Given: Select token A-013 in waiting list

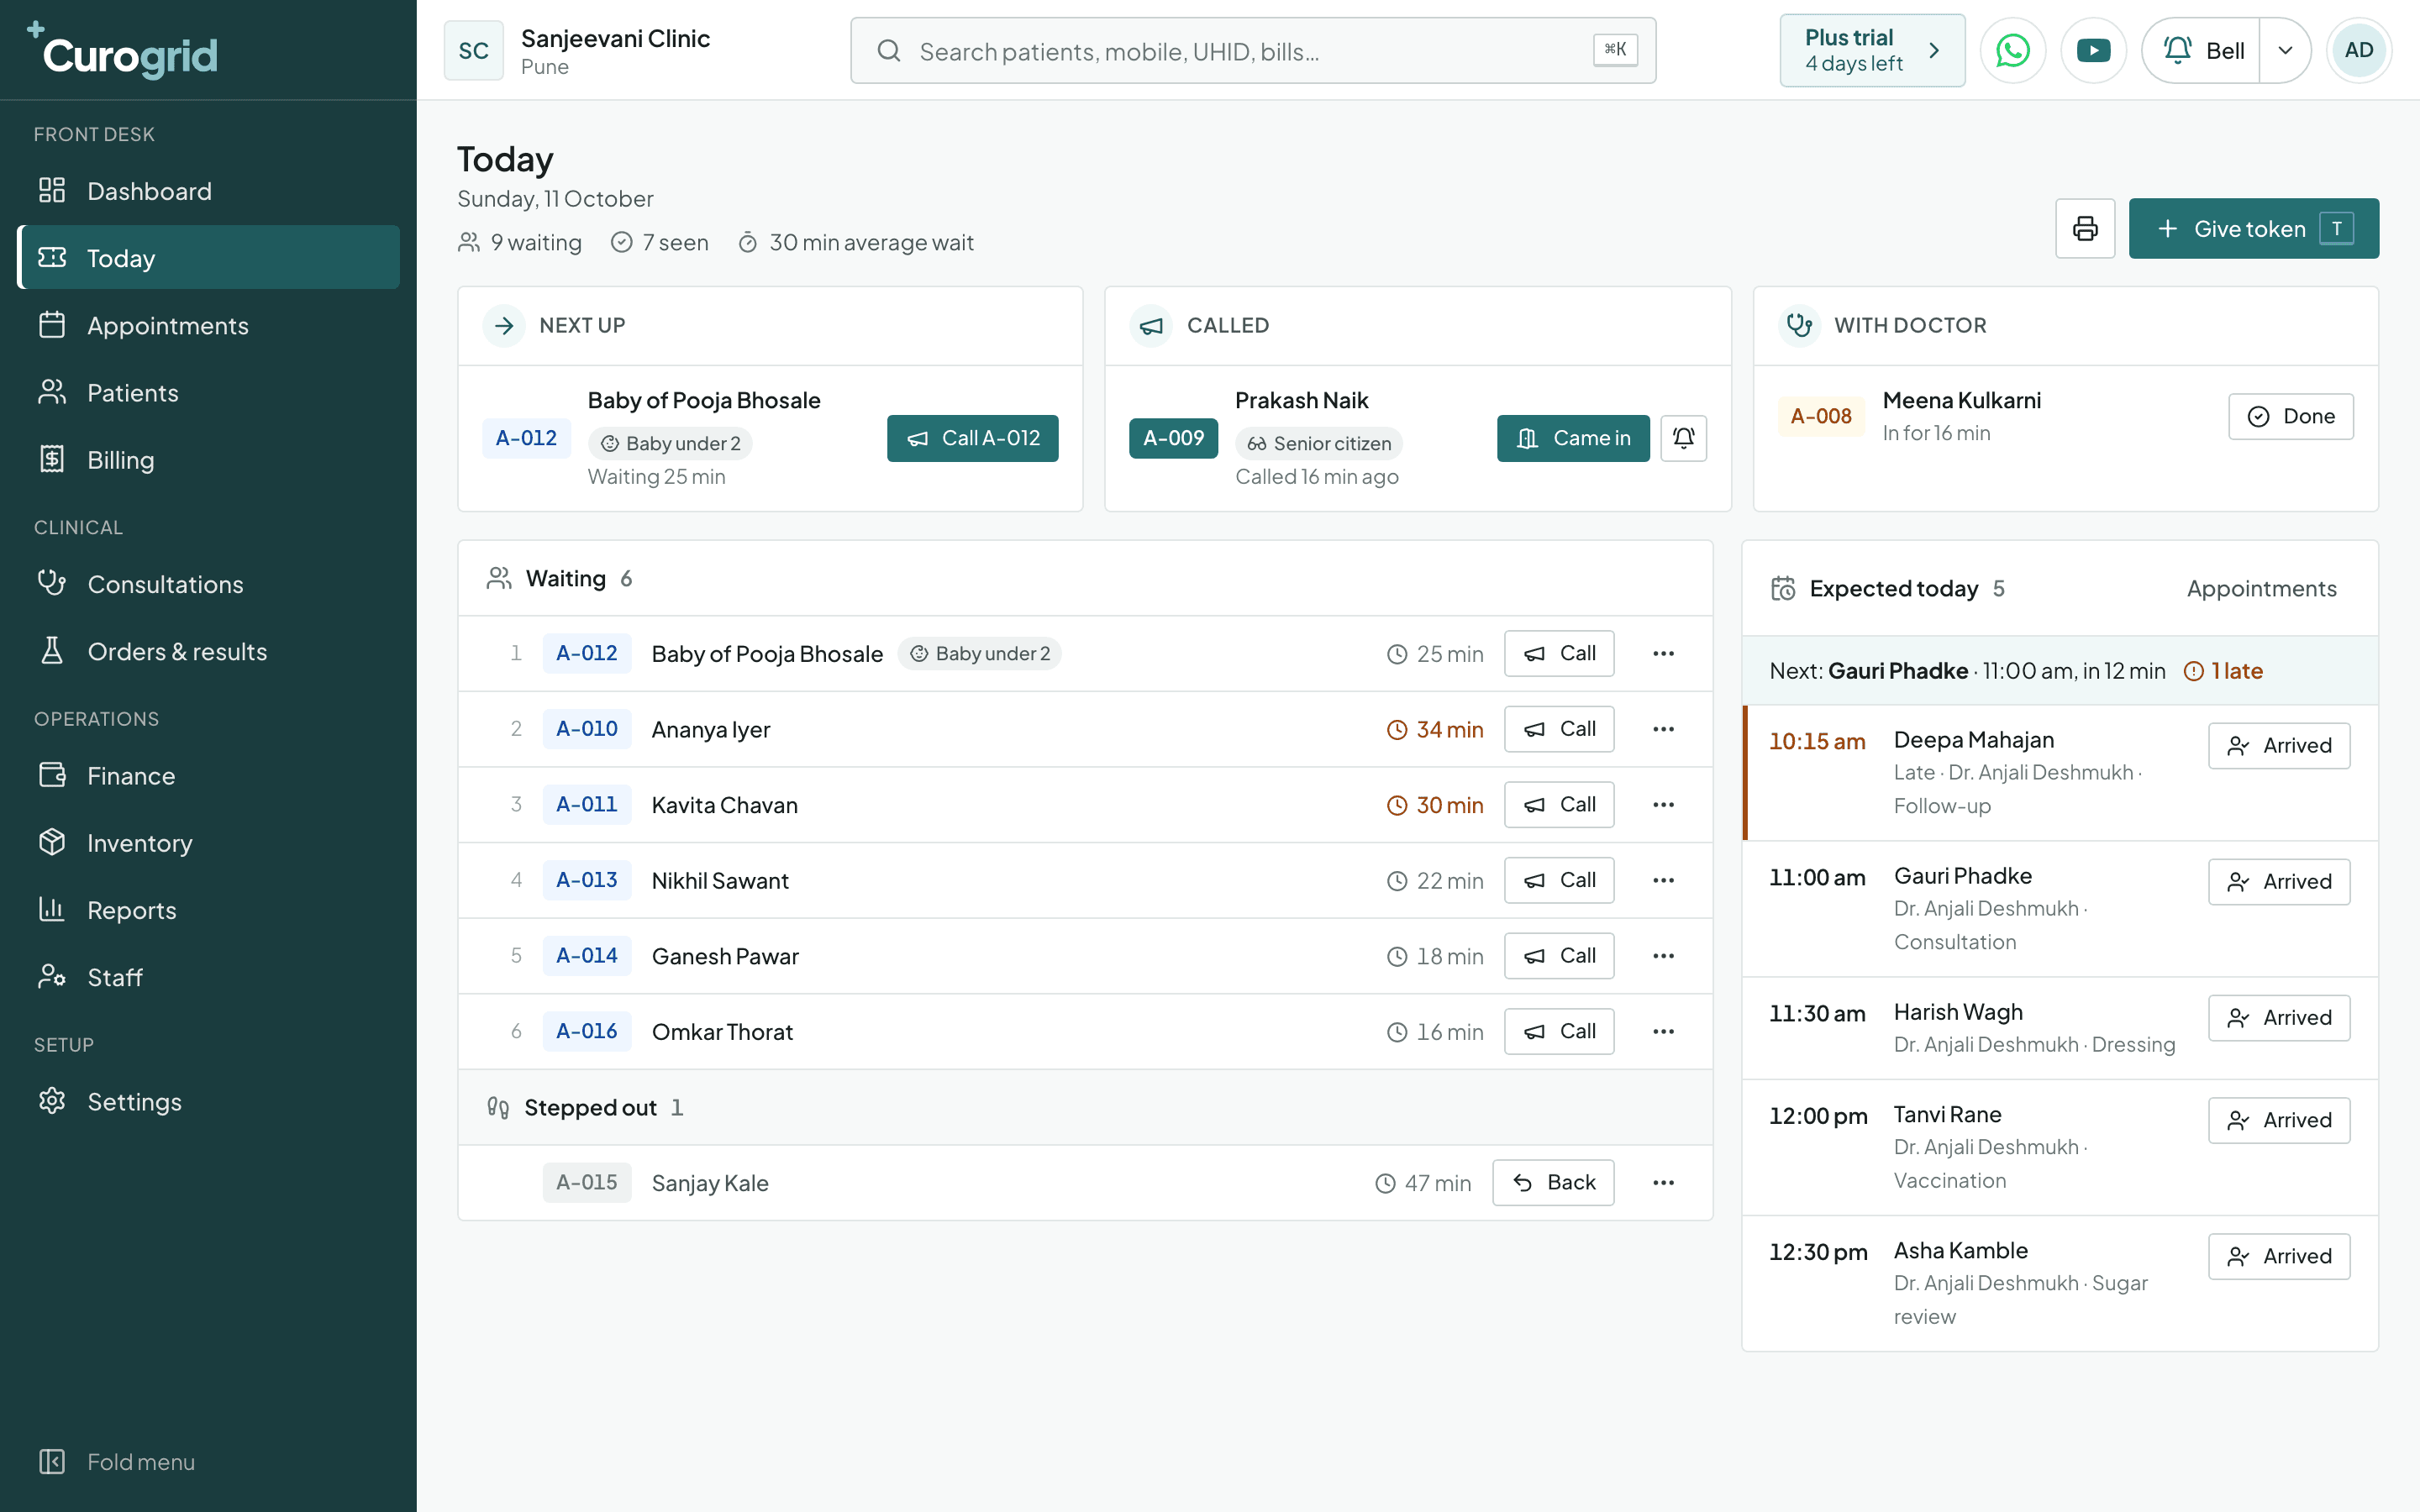Looking at the screenshot, I should click(587, 880).
